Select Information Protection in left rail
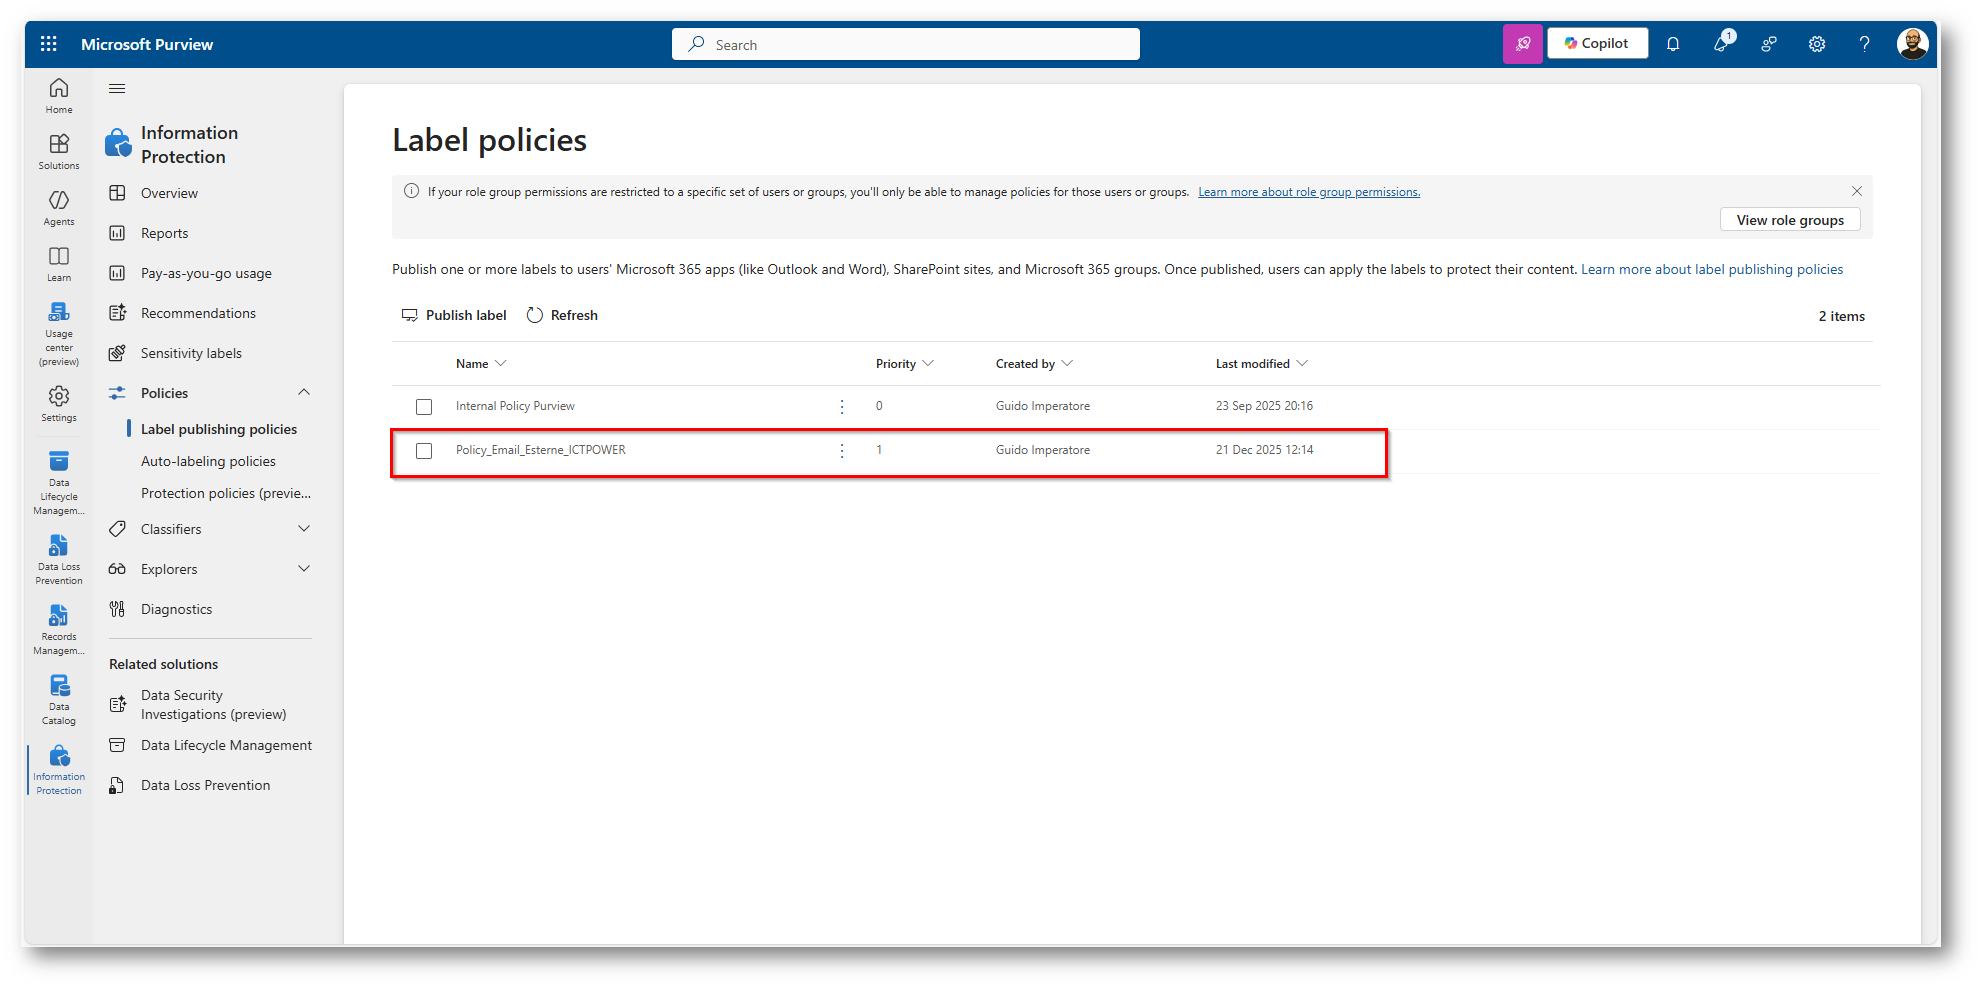 pyautogui.click(x=59, y=770)
